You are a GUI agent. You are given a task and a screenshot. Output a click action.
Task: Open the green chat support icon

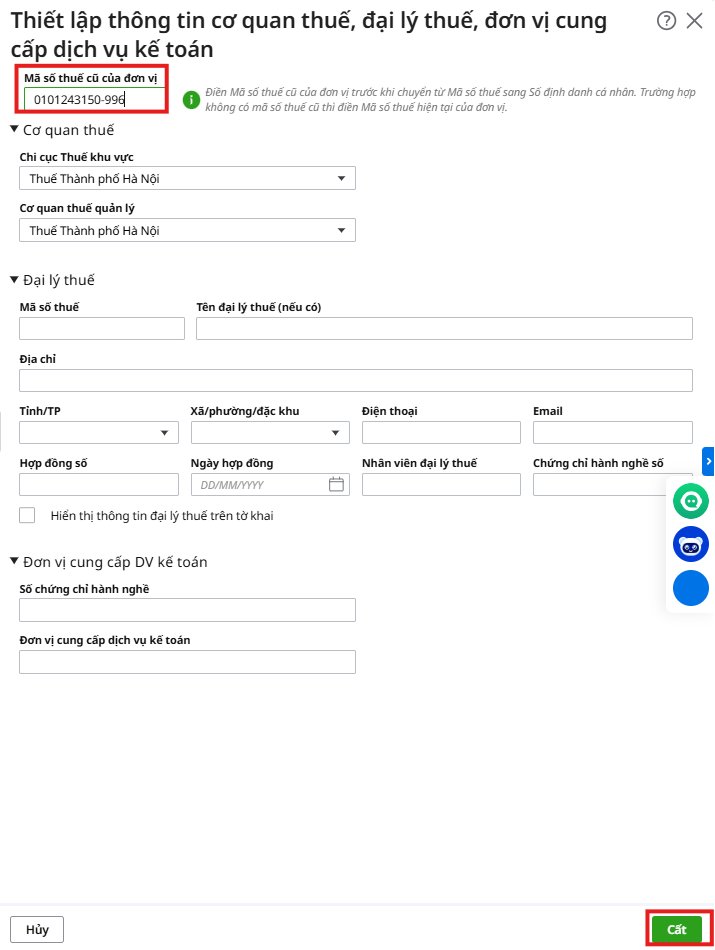pyautogui.click(x=691, y=501)
